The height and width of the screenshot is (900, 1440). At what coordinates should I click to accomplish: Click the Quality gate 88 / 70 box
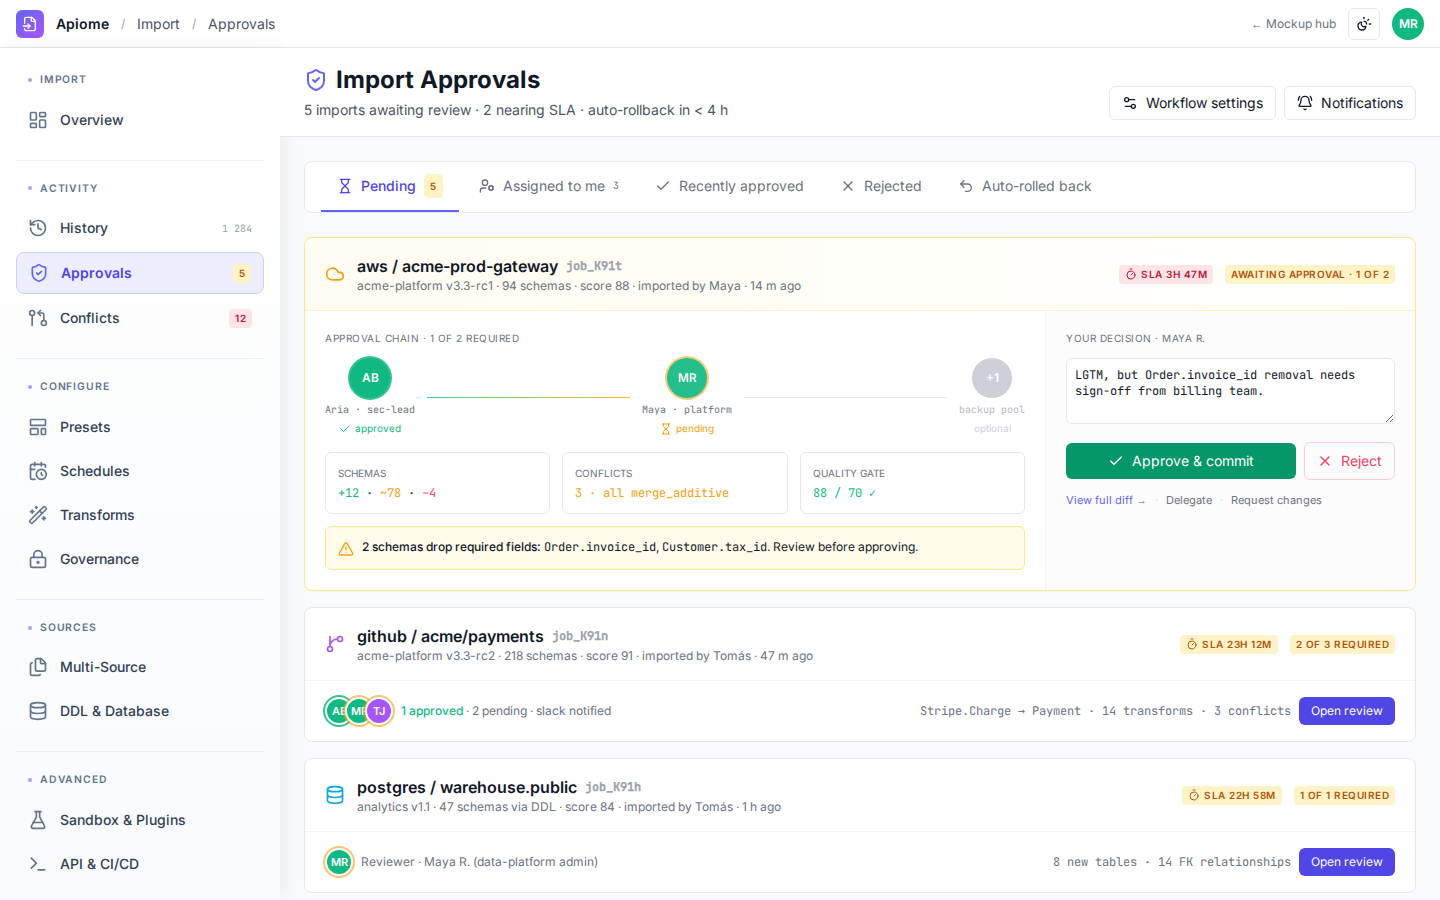[912, 483]
